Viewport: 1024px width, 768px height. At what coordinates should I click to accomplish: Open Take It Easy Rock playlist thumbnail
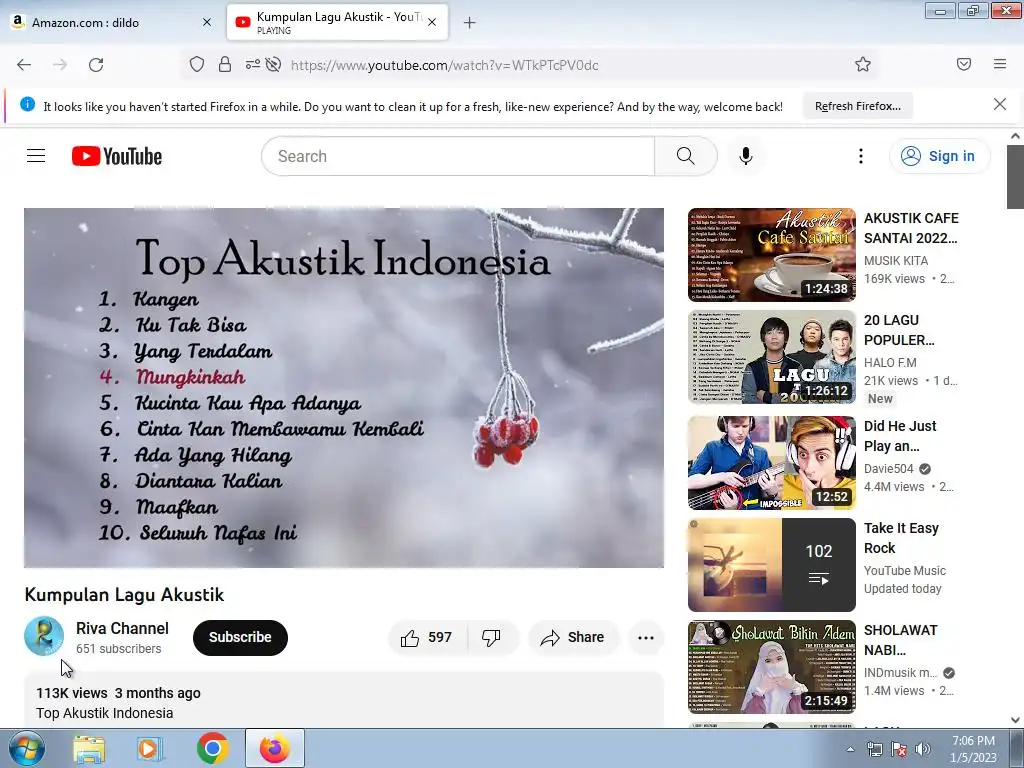[771, 564]
